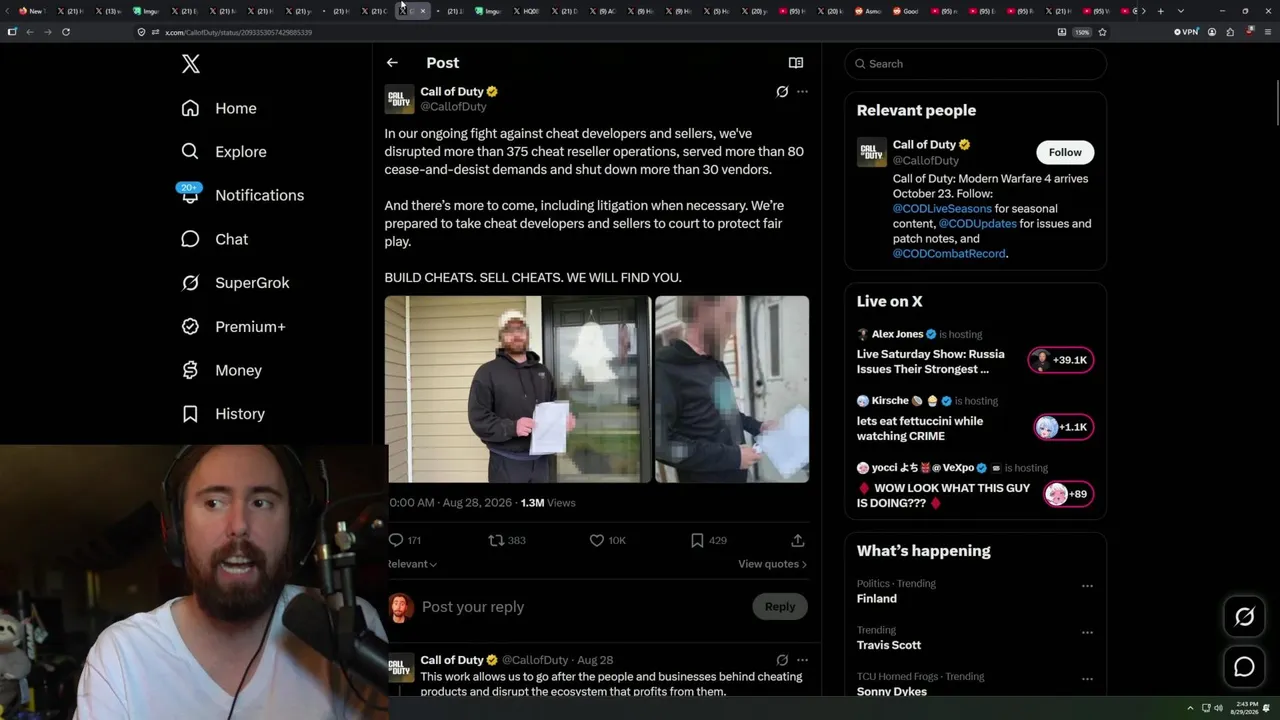This screenshot has height=720, width=1280.
Task: Click the Home house icon
Action: click(190, 108)
